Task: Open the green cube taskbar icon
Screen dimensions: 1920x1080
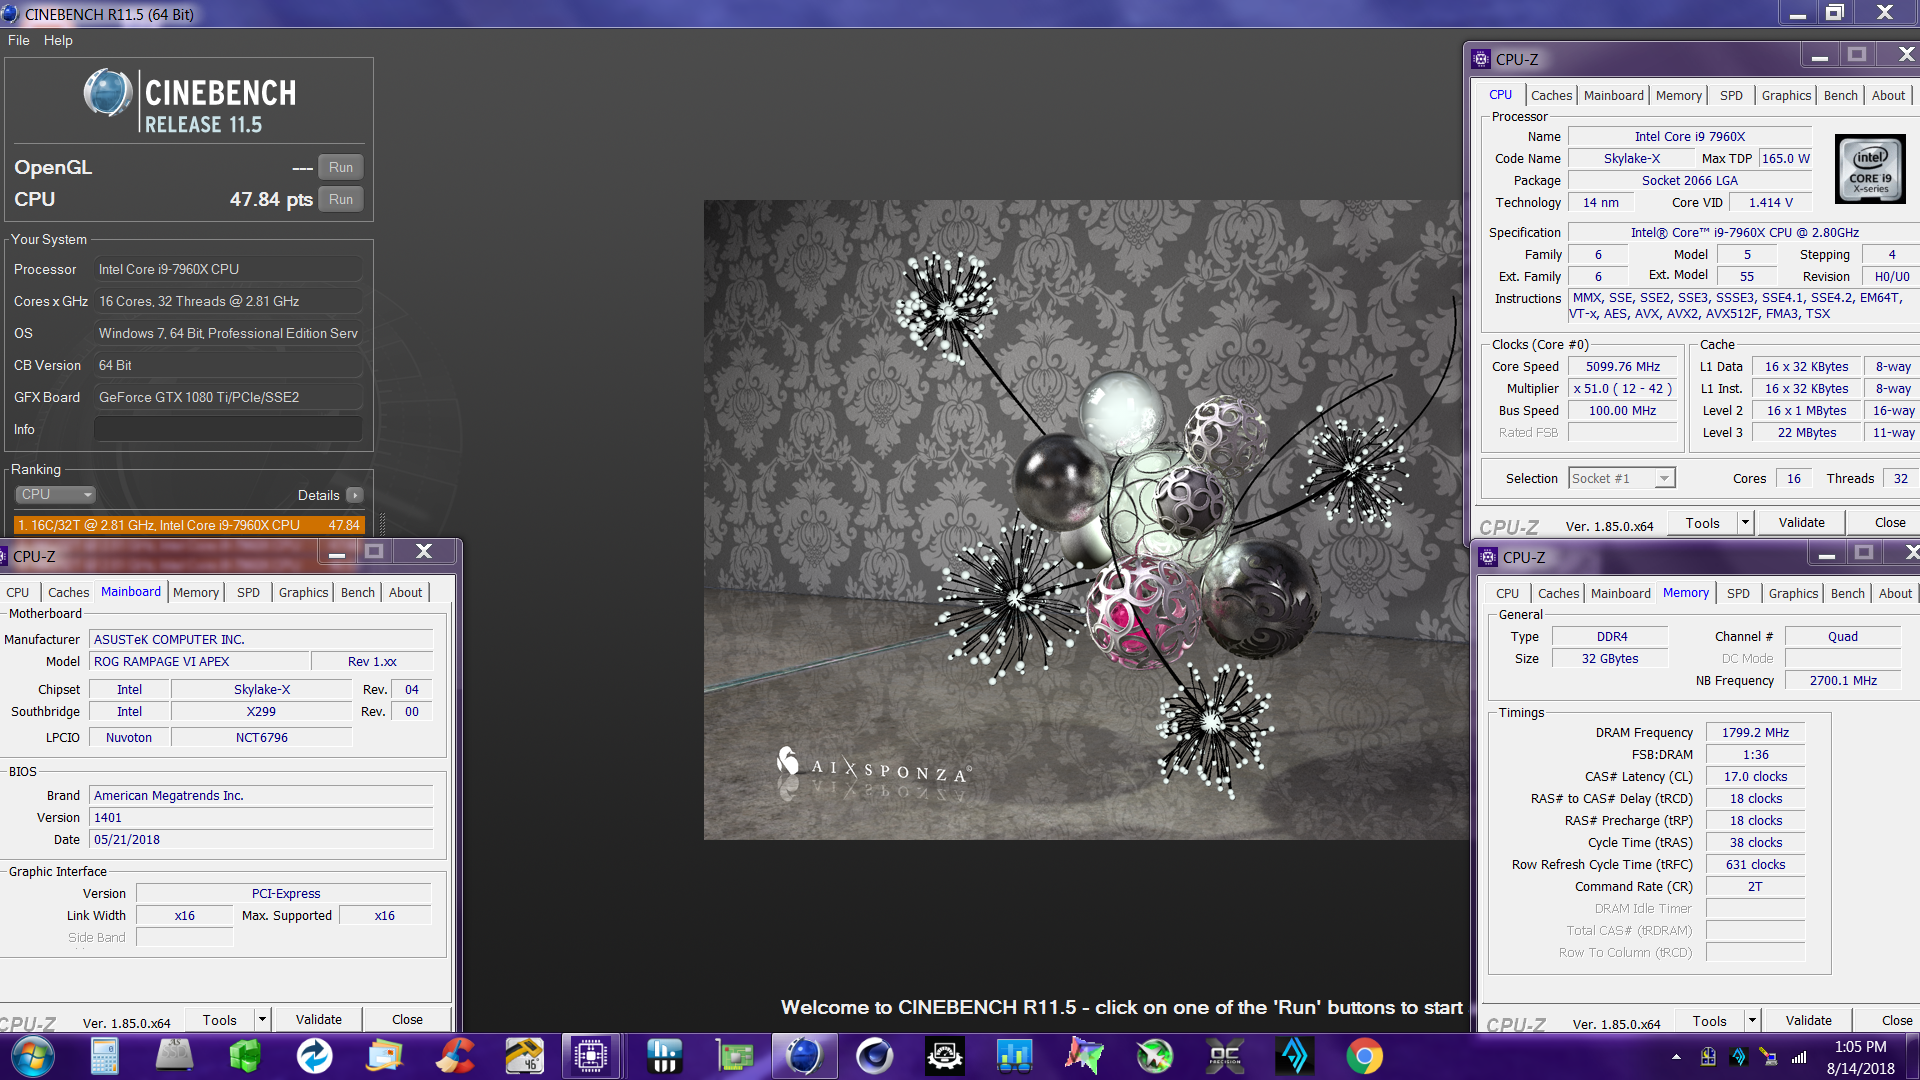Action: tap(245, 1056)
